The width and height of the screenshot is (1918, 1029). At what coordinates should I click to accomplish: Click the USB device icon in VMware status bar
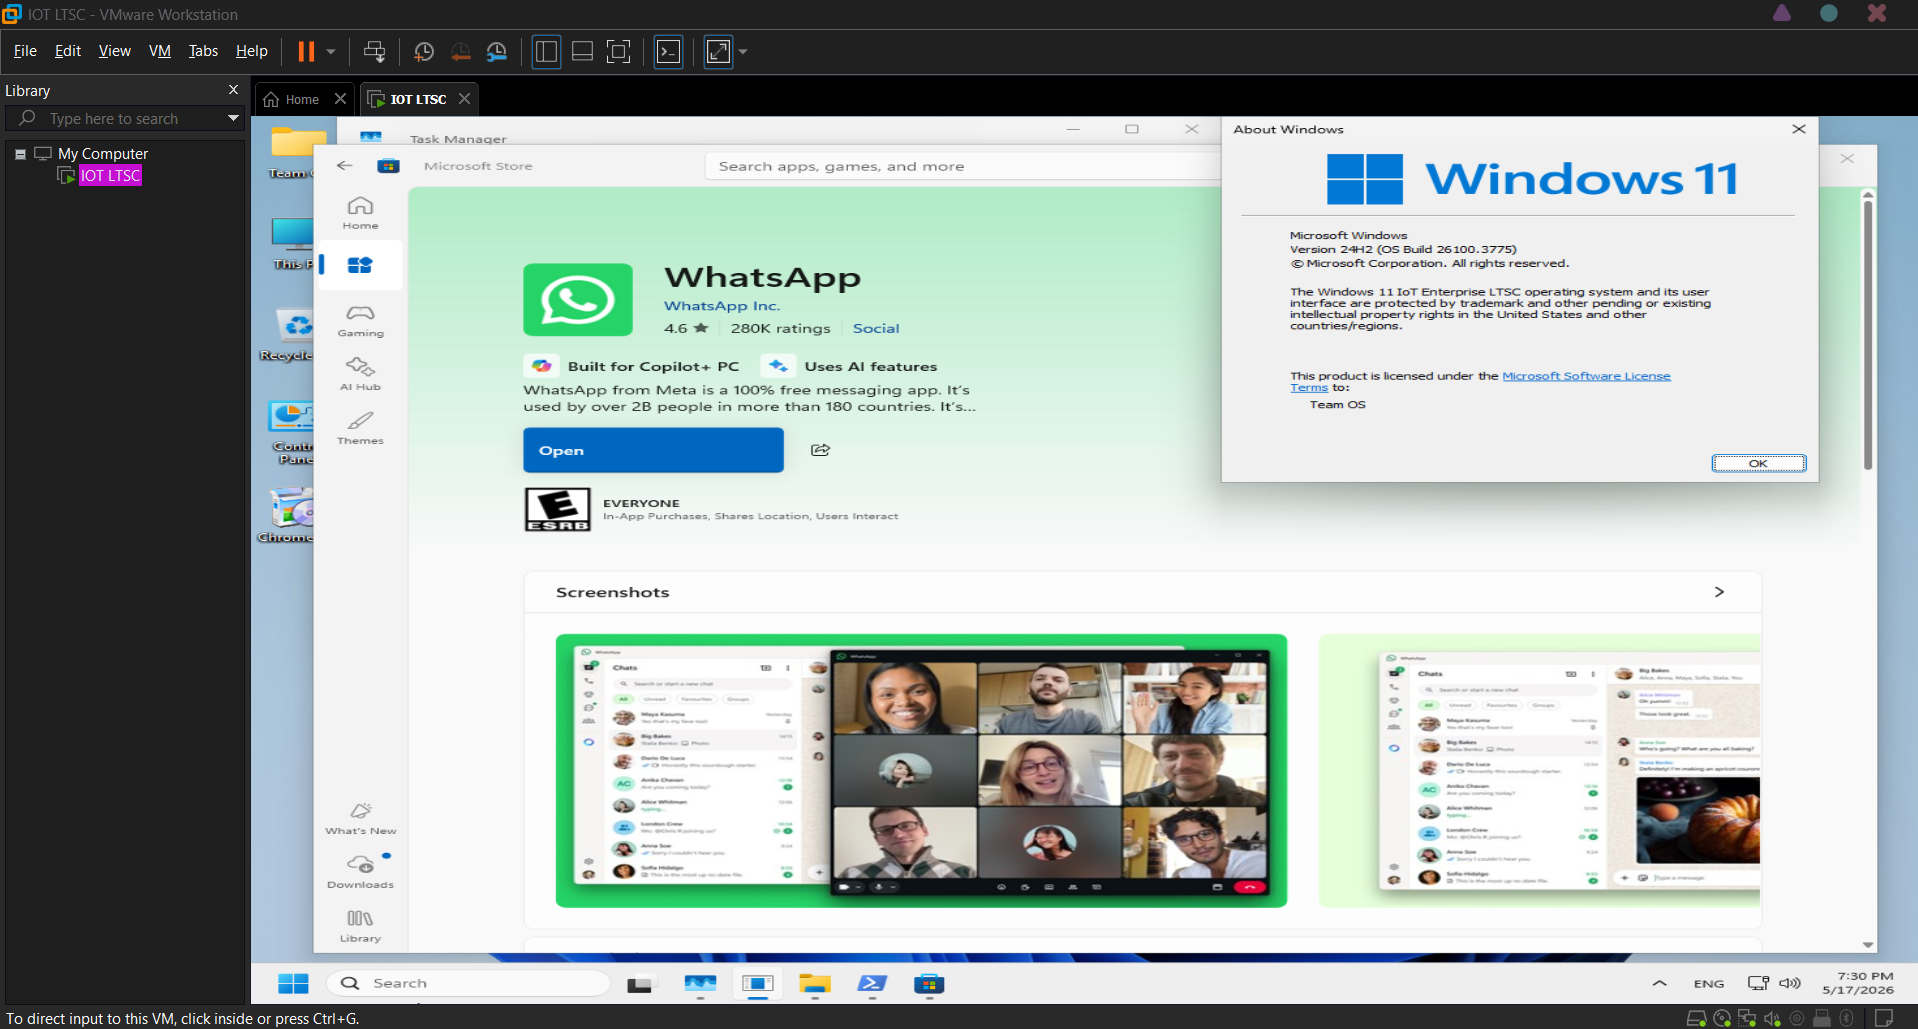click(x=1822, y=1018)
